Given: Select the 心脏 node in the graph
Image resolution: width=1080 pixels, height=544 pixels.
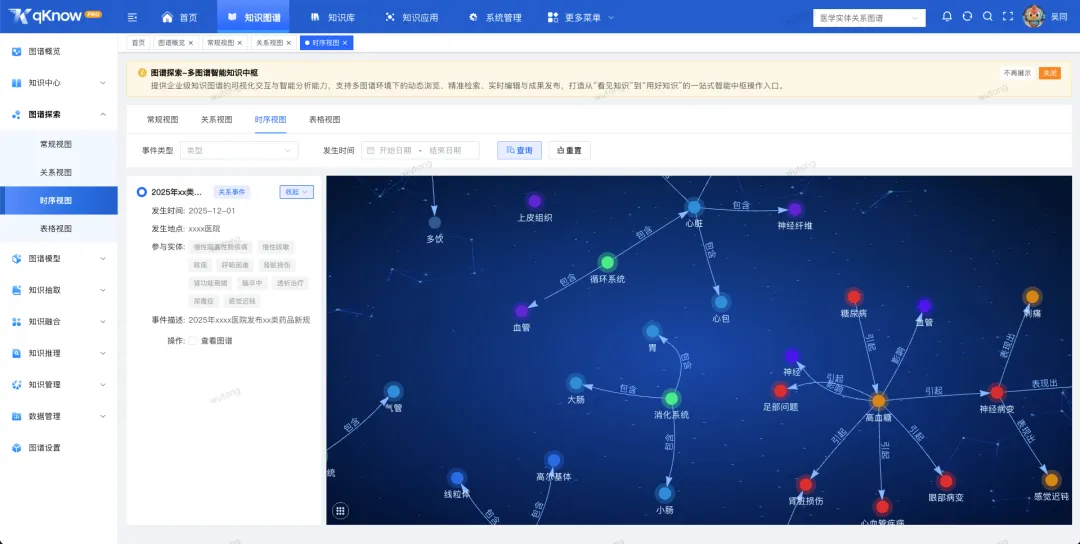Looking at the screenshot, I should pyautogui.click(x=694, y=206).
